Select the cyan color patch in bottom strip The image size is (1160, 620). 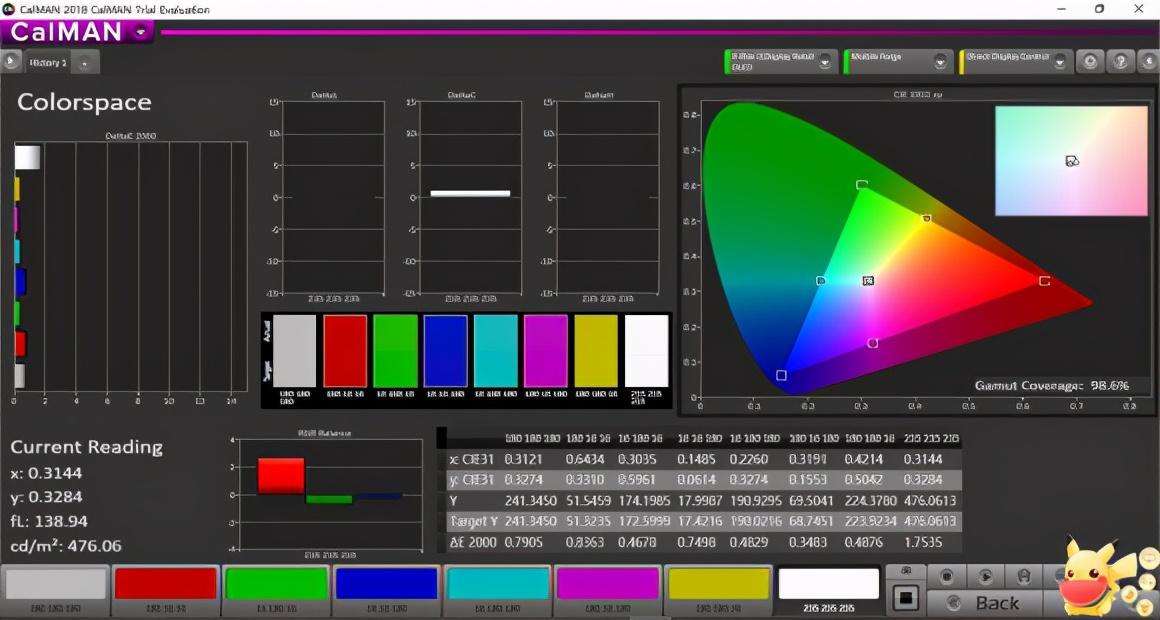(x=497, y=584)
